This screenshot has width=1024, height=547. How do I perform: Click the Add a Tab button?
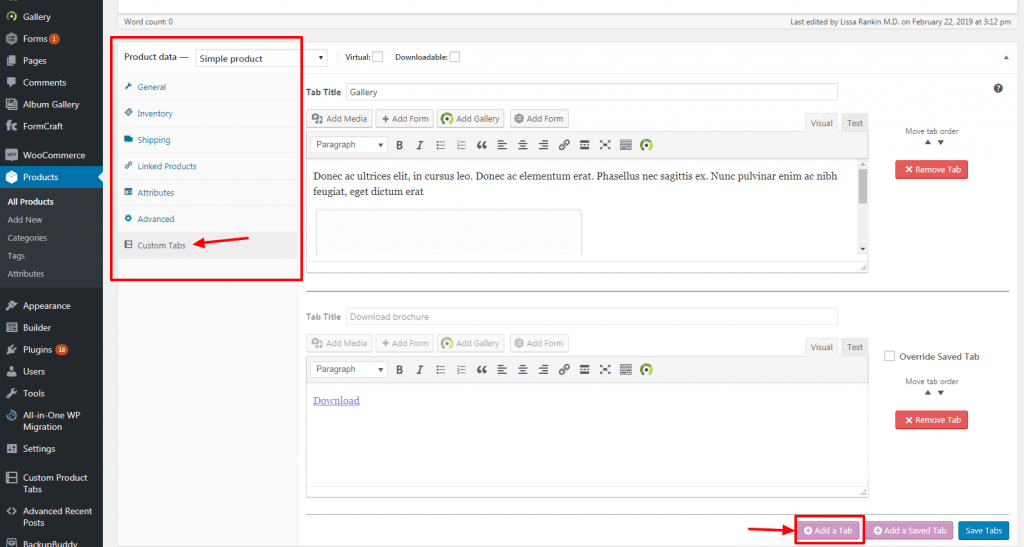tap(828, 530)
